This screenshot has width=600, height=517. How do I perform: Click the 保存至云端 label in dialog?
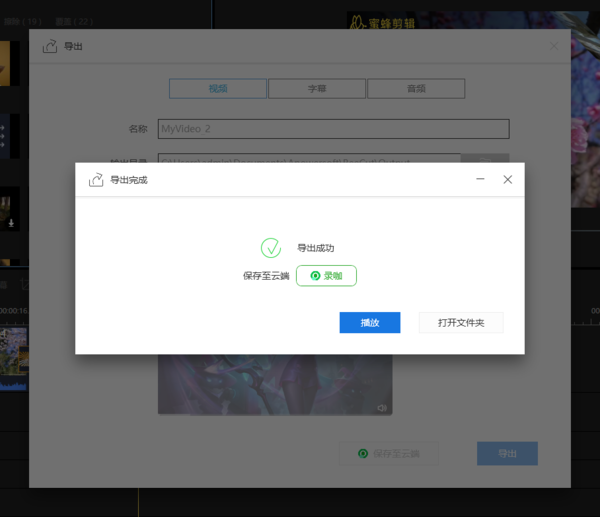click(266, 276)
